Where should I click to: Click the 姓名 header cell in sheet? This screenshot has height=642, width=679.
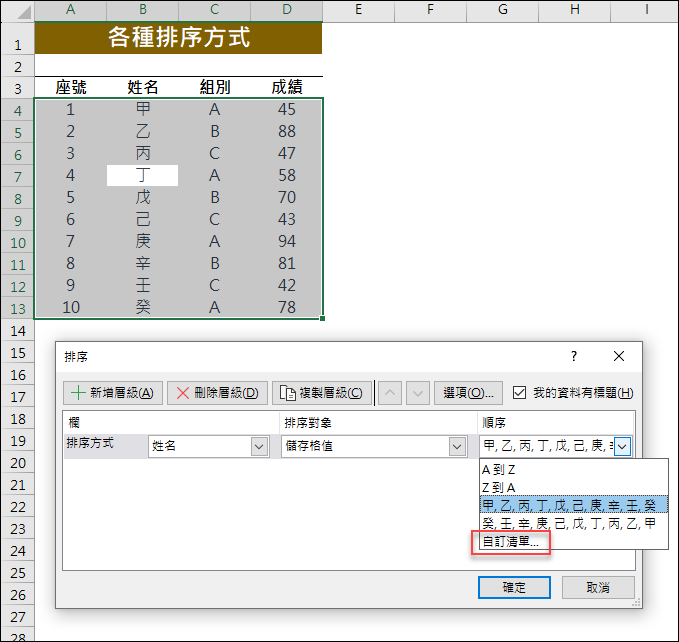(142, 87)
